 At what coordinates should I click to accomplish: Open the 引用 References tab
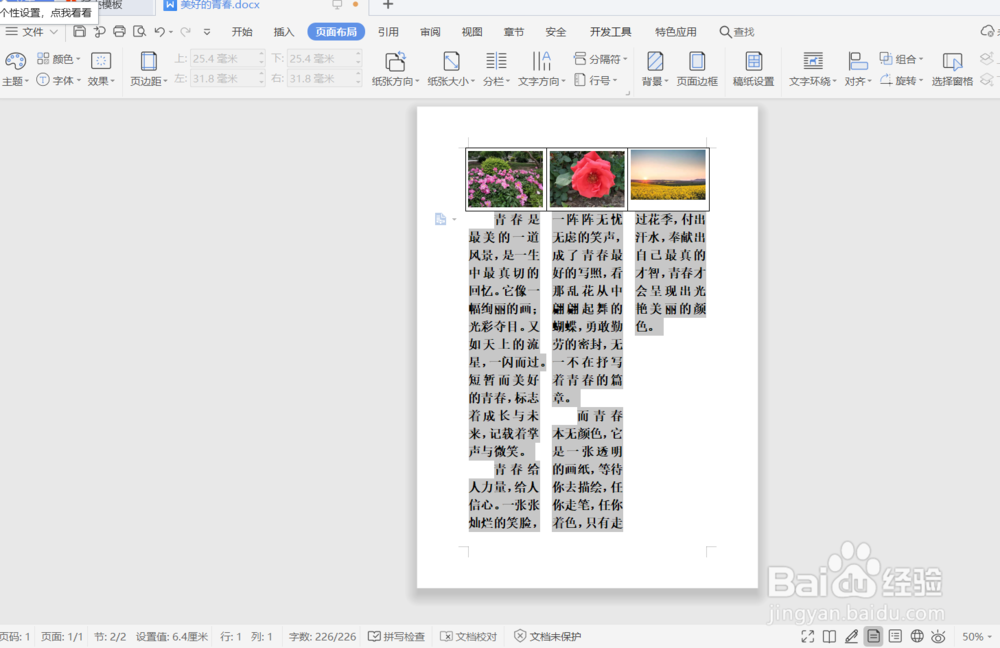(x=388, y=31)
